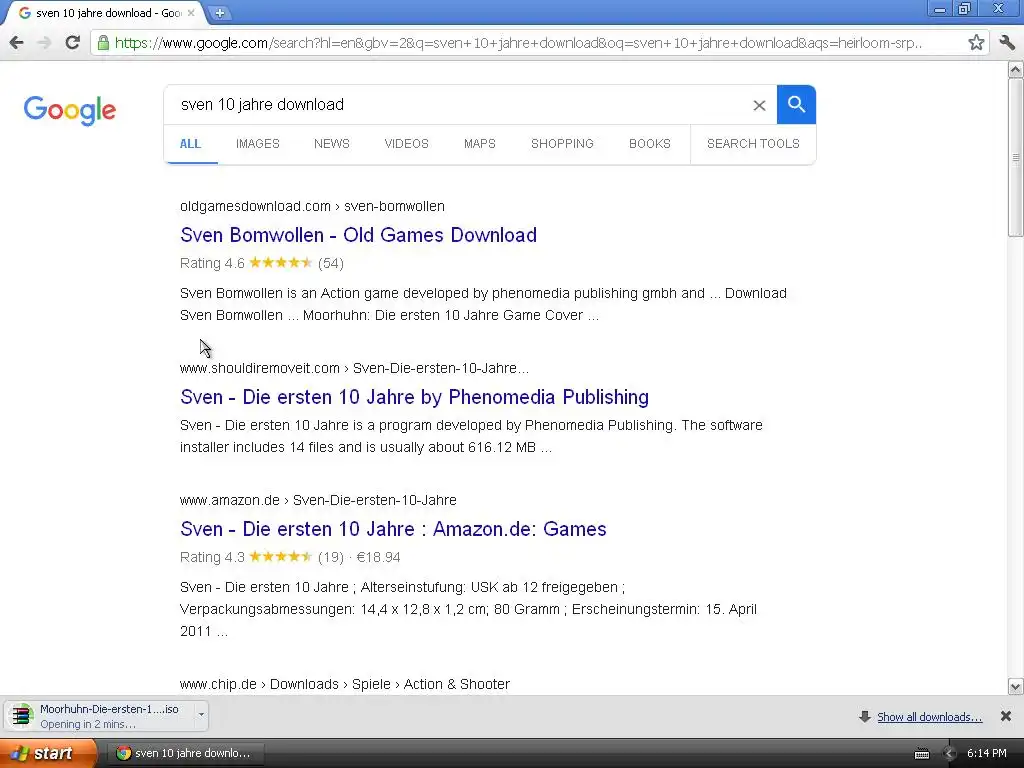Click the 'www.shouldiremoveit.com' breadcrumb text
Viewport: 1024px width, 768px height.
pyautogui.click(x=259, y=368)
